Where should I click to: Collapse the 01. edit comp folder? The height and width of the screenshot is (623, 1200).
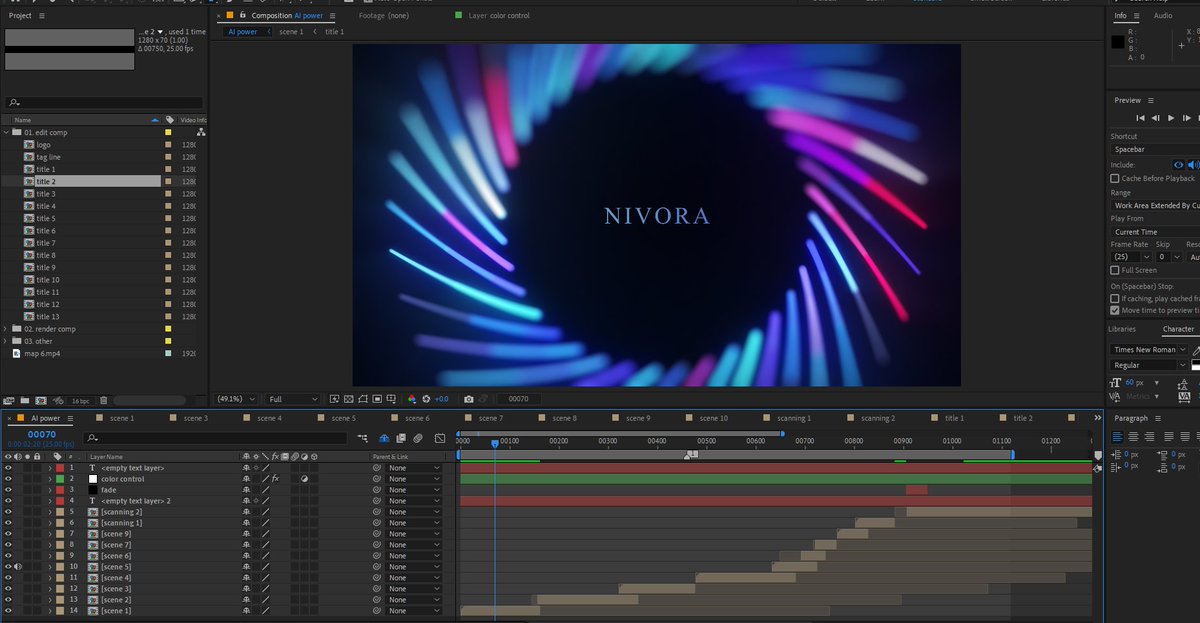coord(7,131)
